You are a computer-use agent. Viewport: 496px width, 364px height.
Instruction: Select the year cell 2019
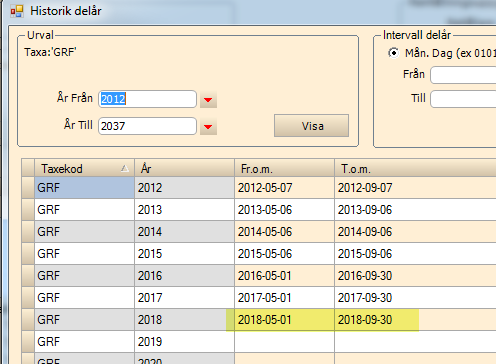point(184,342)
